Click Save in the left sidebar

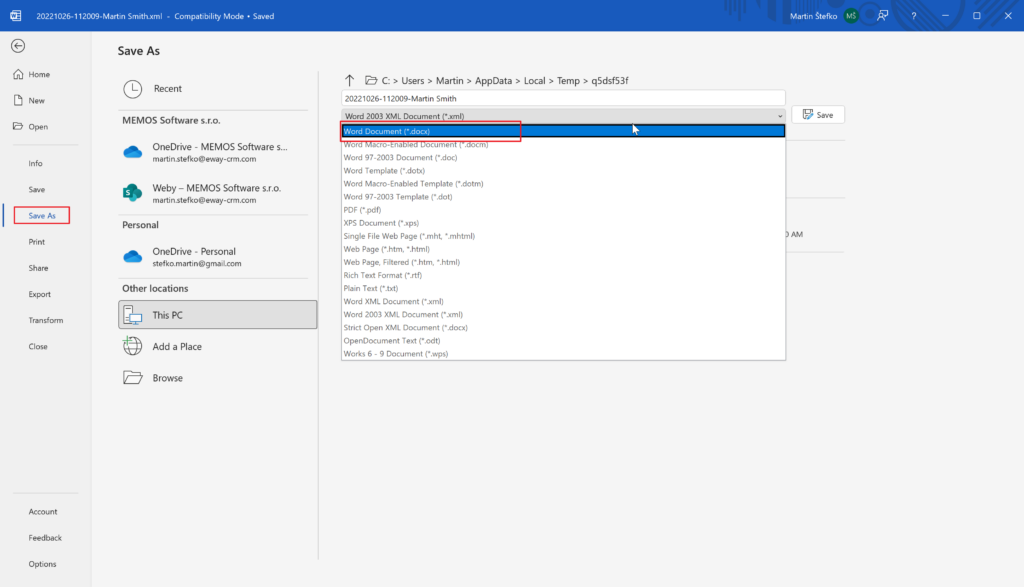[37, 189]
